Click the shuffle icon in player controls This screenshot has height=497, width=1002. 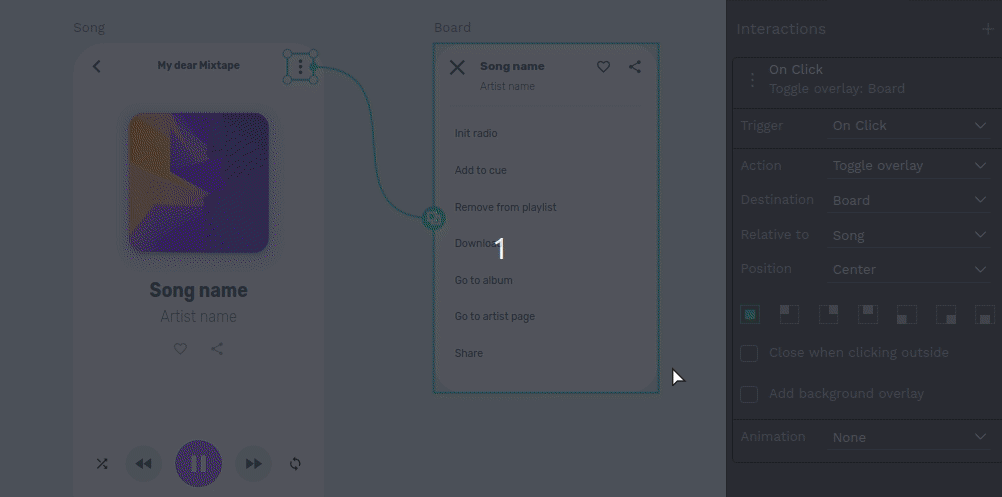102,464
